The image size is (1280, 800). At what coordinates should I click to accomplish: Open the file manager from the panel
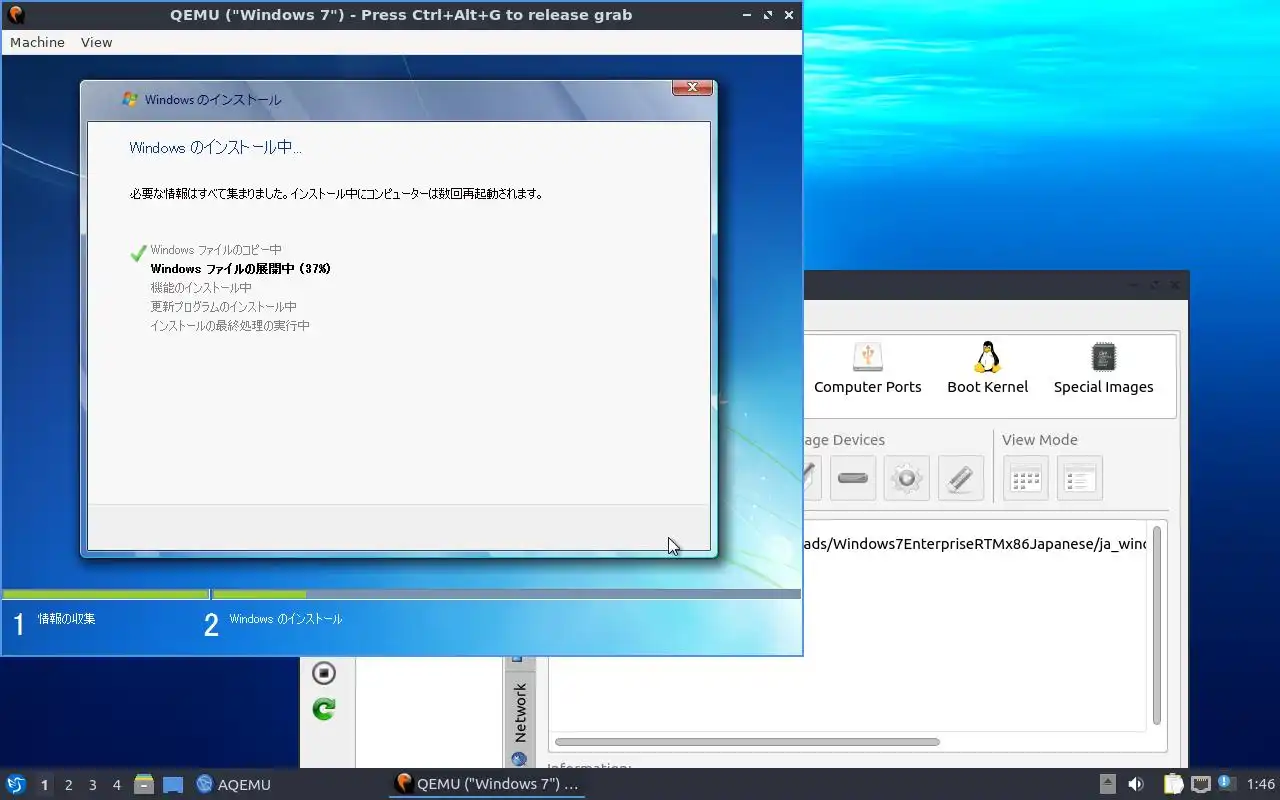(144, 785)
